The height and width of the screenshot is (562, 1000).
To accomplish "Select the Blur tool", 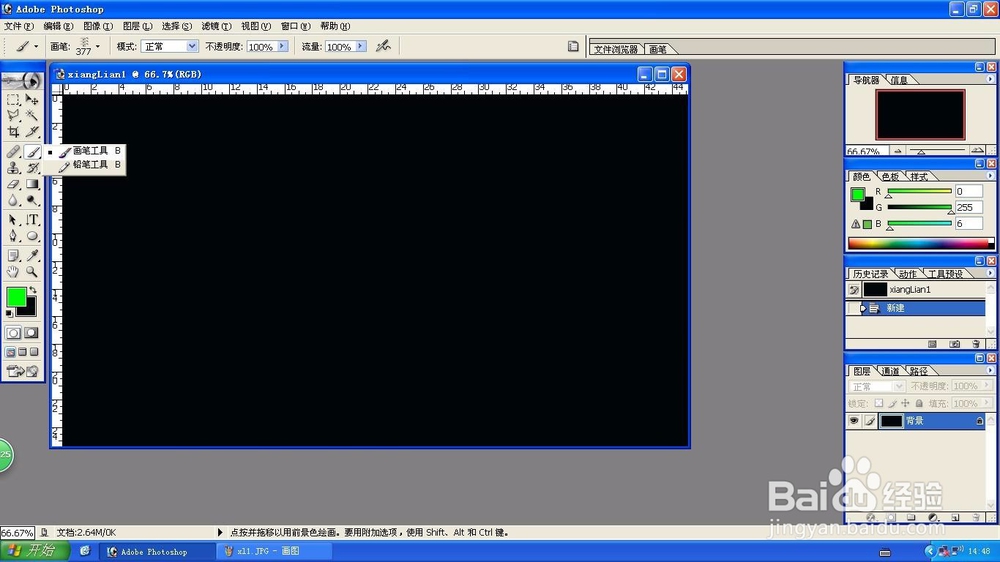I will pyautogui.click(x=13, y=200).
